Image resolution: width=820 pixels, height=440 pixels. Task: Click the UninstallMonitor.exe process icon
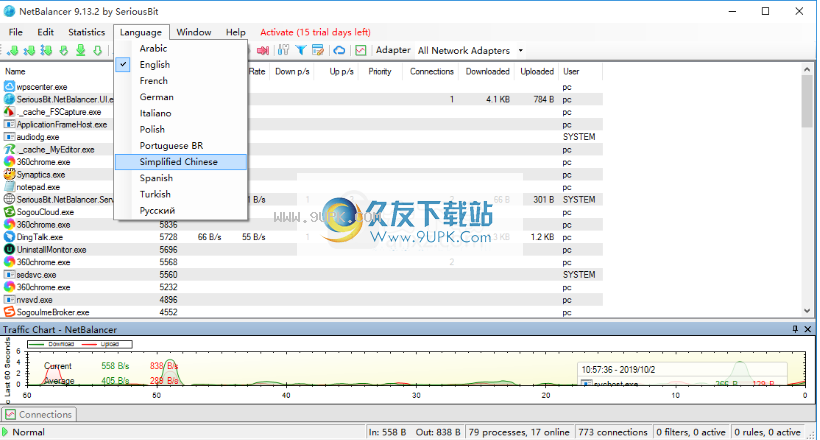click(x=9, y=249)
